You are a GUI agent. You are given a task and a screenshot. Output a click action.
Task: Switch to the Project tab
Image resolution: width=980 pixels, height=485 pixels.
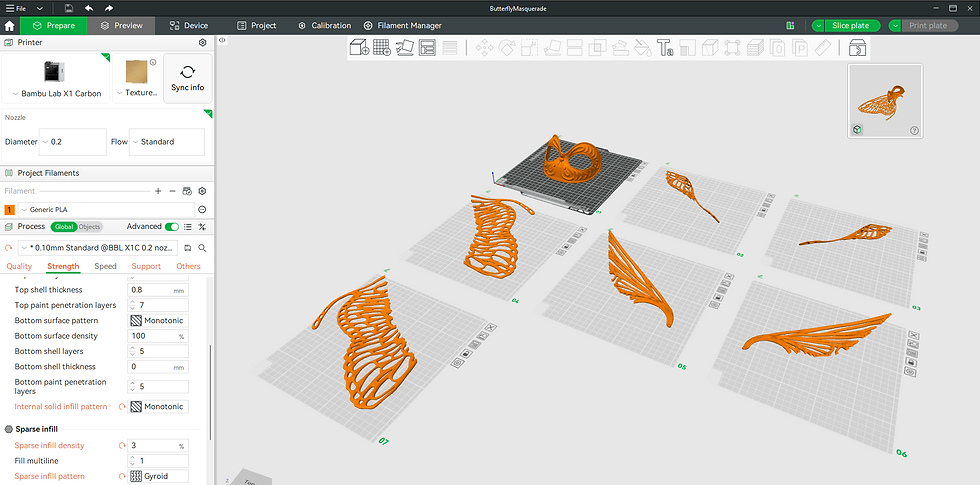click(256, 26)
